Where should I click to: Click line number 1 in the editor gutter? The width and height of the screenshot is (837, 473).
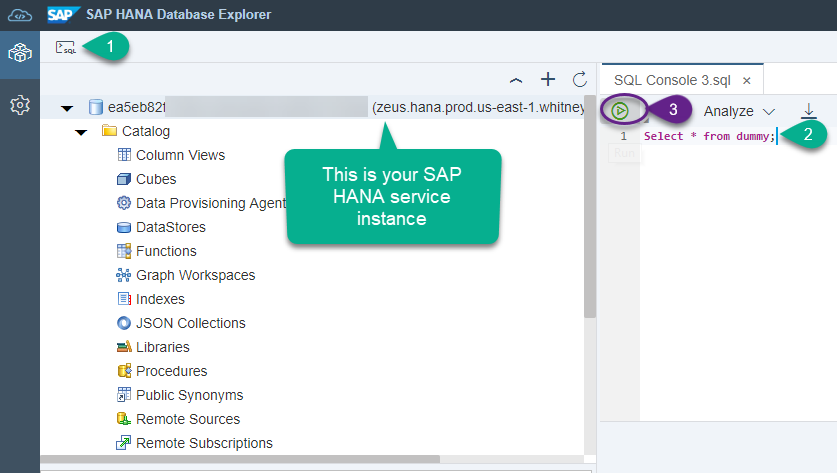(x=623, y=136)
